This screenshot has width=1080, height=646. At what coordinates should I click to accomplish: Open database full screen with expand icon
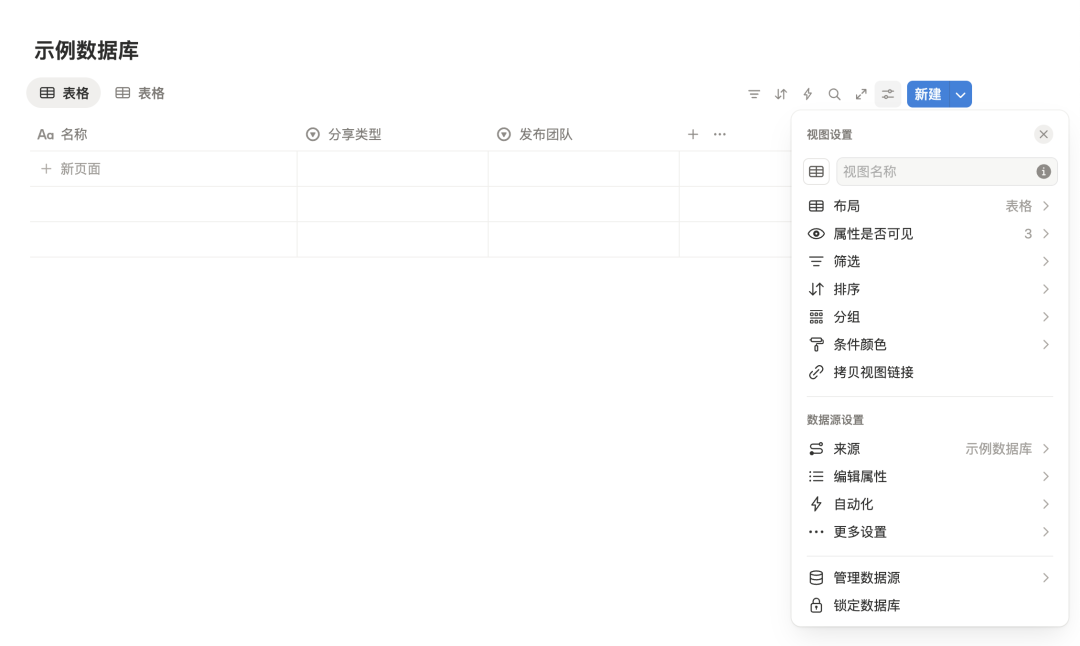(x=861, y=94)
